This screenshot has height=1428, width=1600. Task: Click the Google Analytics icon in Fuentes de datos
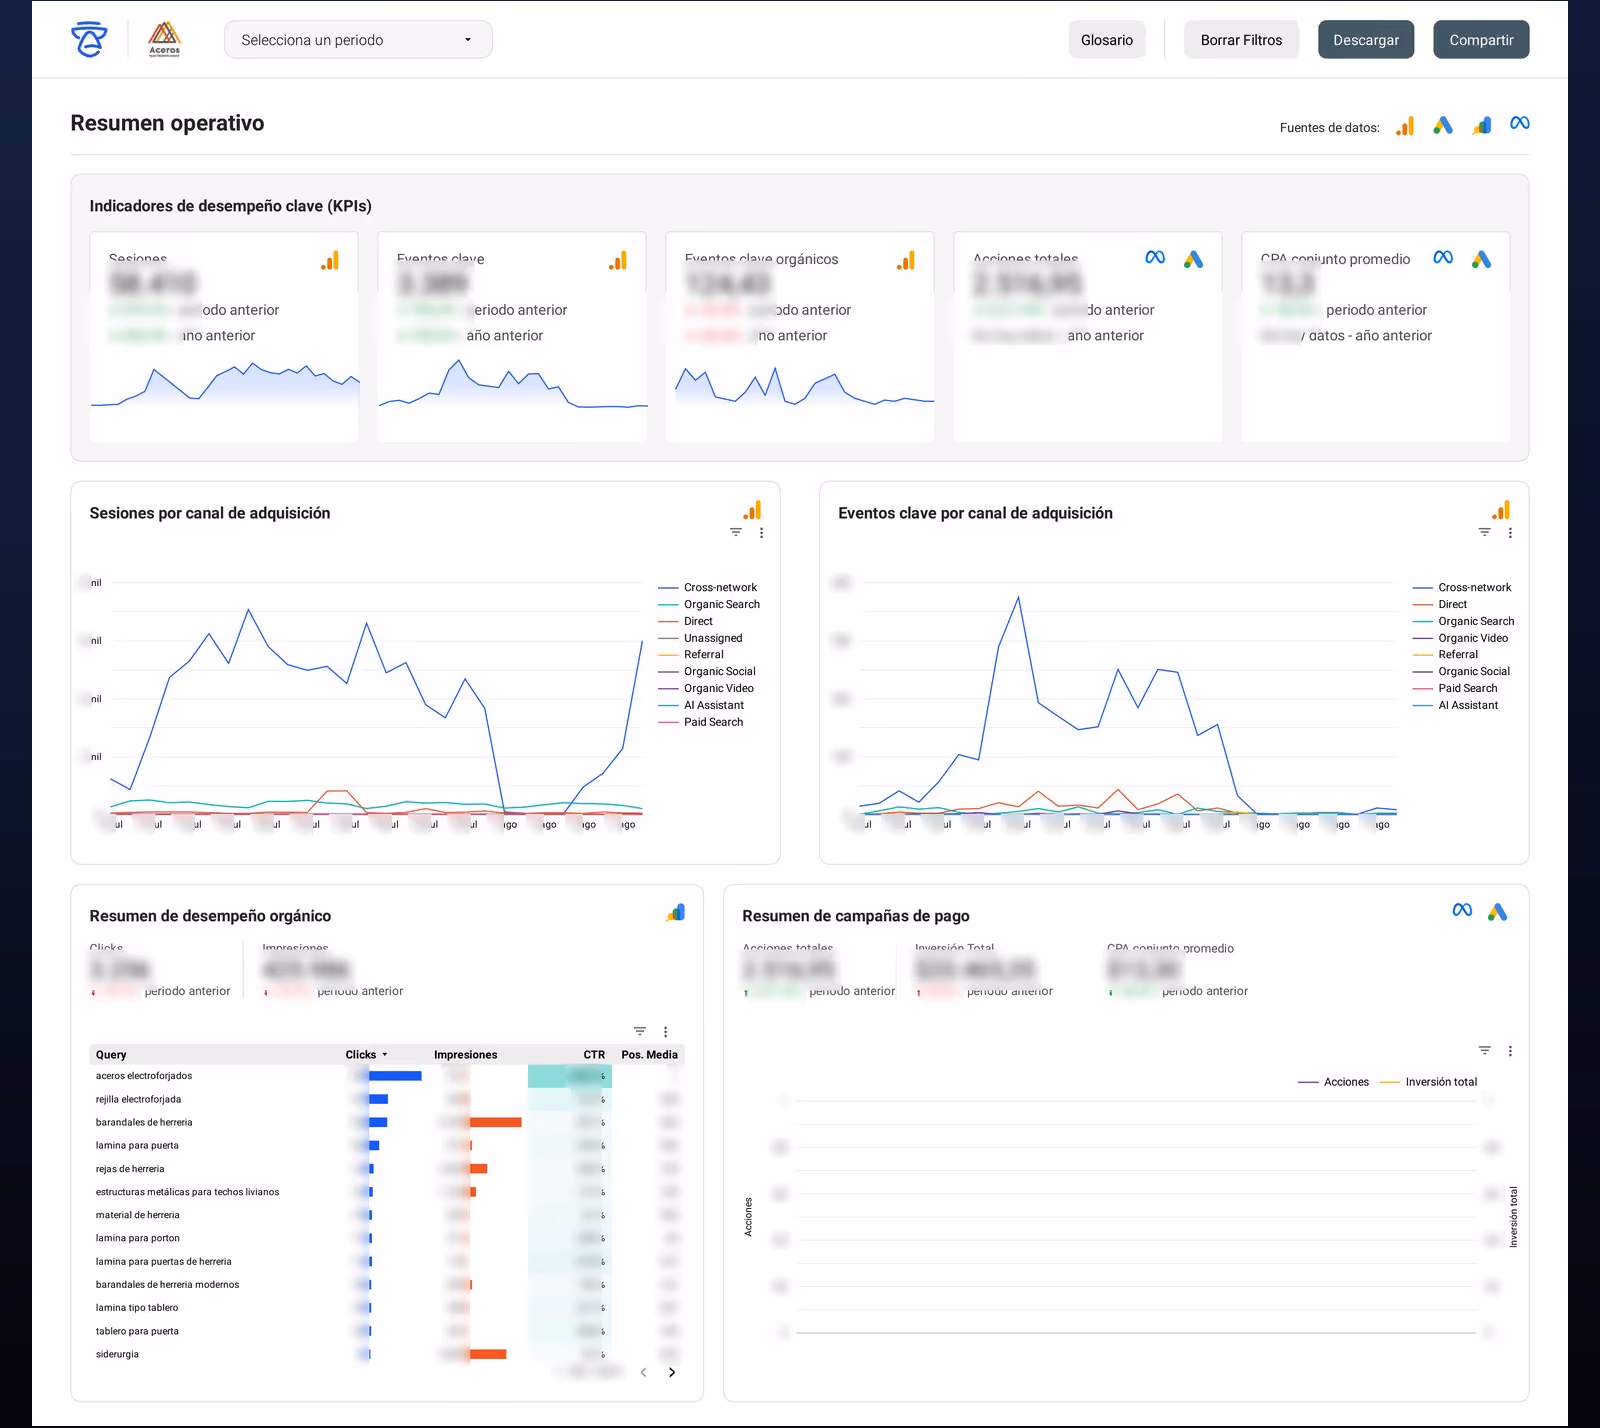(1405, 125)
